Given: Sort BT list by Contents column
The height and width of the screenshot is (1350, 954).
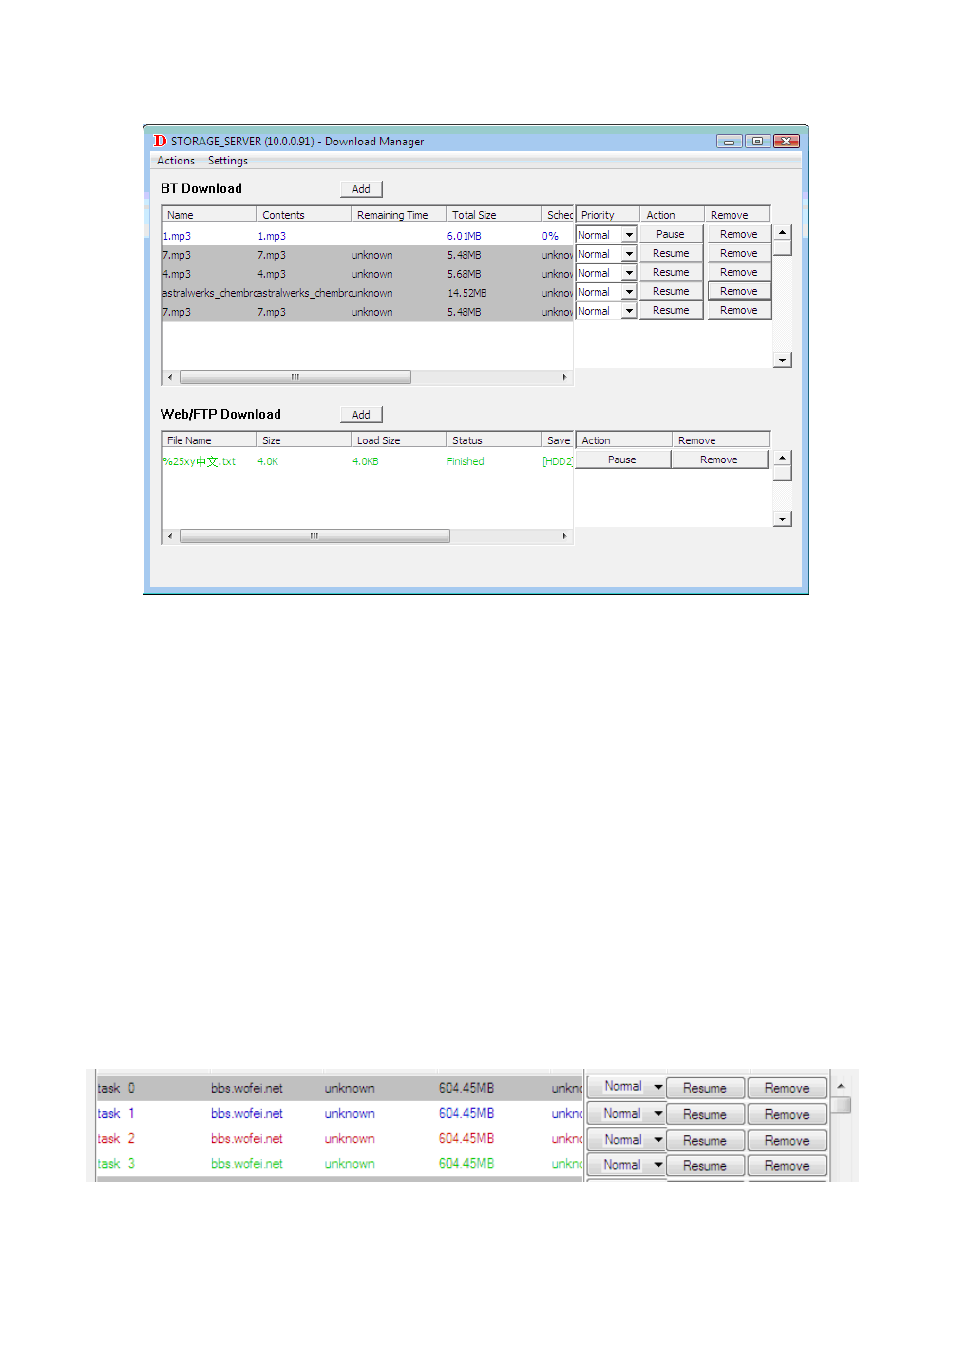Looking at the screenshot, I should tap(304, 215).
